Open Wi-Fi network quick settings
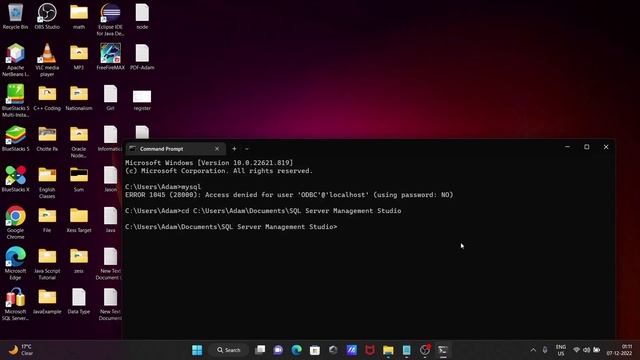Image resolution: width=640 pixels, height=360 pixels. (x=576, y=350)
